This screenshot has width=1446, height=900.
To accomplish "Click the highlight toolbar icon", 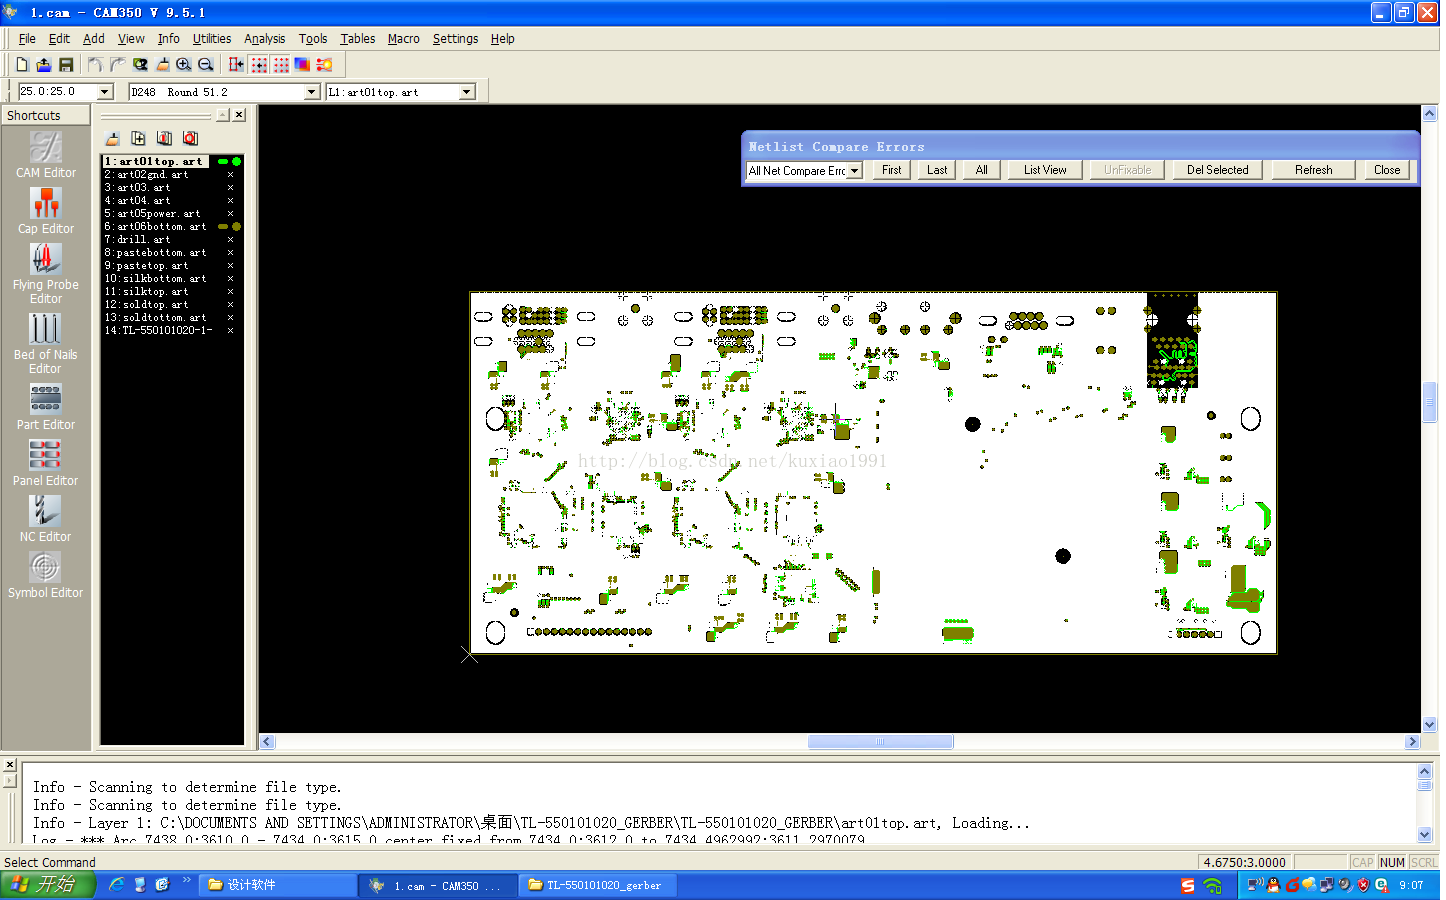I will click(324, 64).
